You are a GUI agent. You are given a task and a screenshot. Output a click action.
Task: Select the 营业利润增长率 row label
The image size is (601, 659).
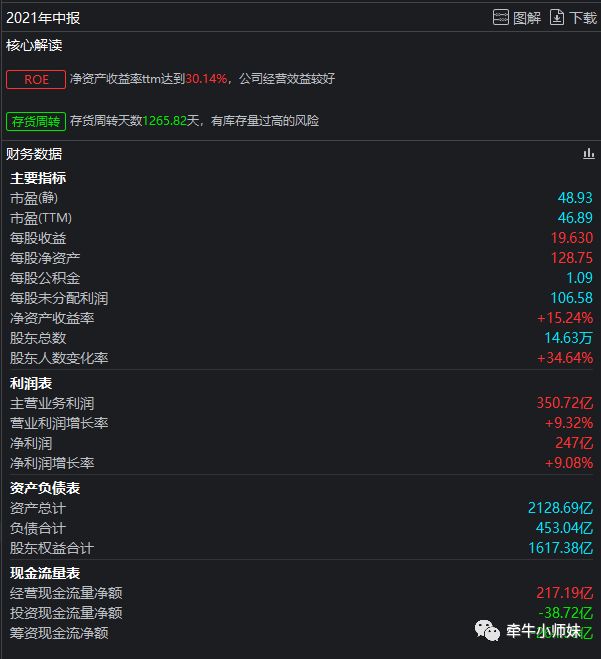59,423
